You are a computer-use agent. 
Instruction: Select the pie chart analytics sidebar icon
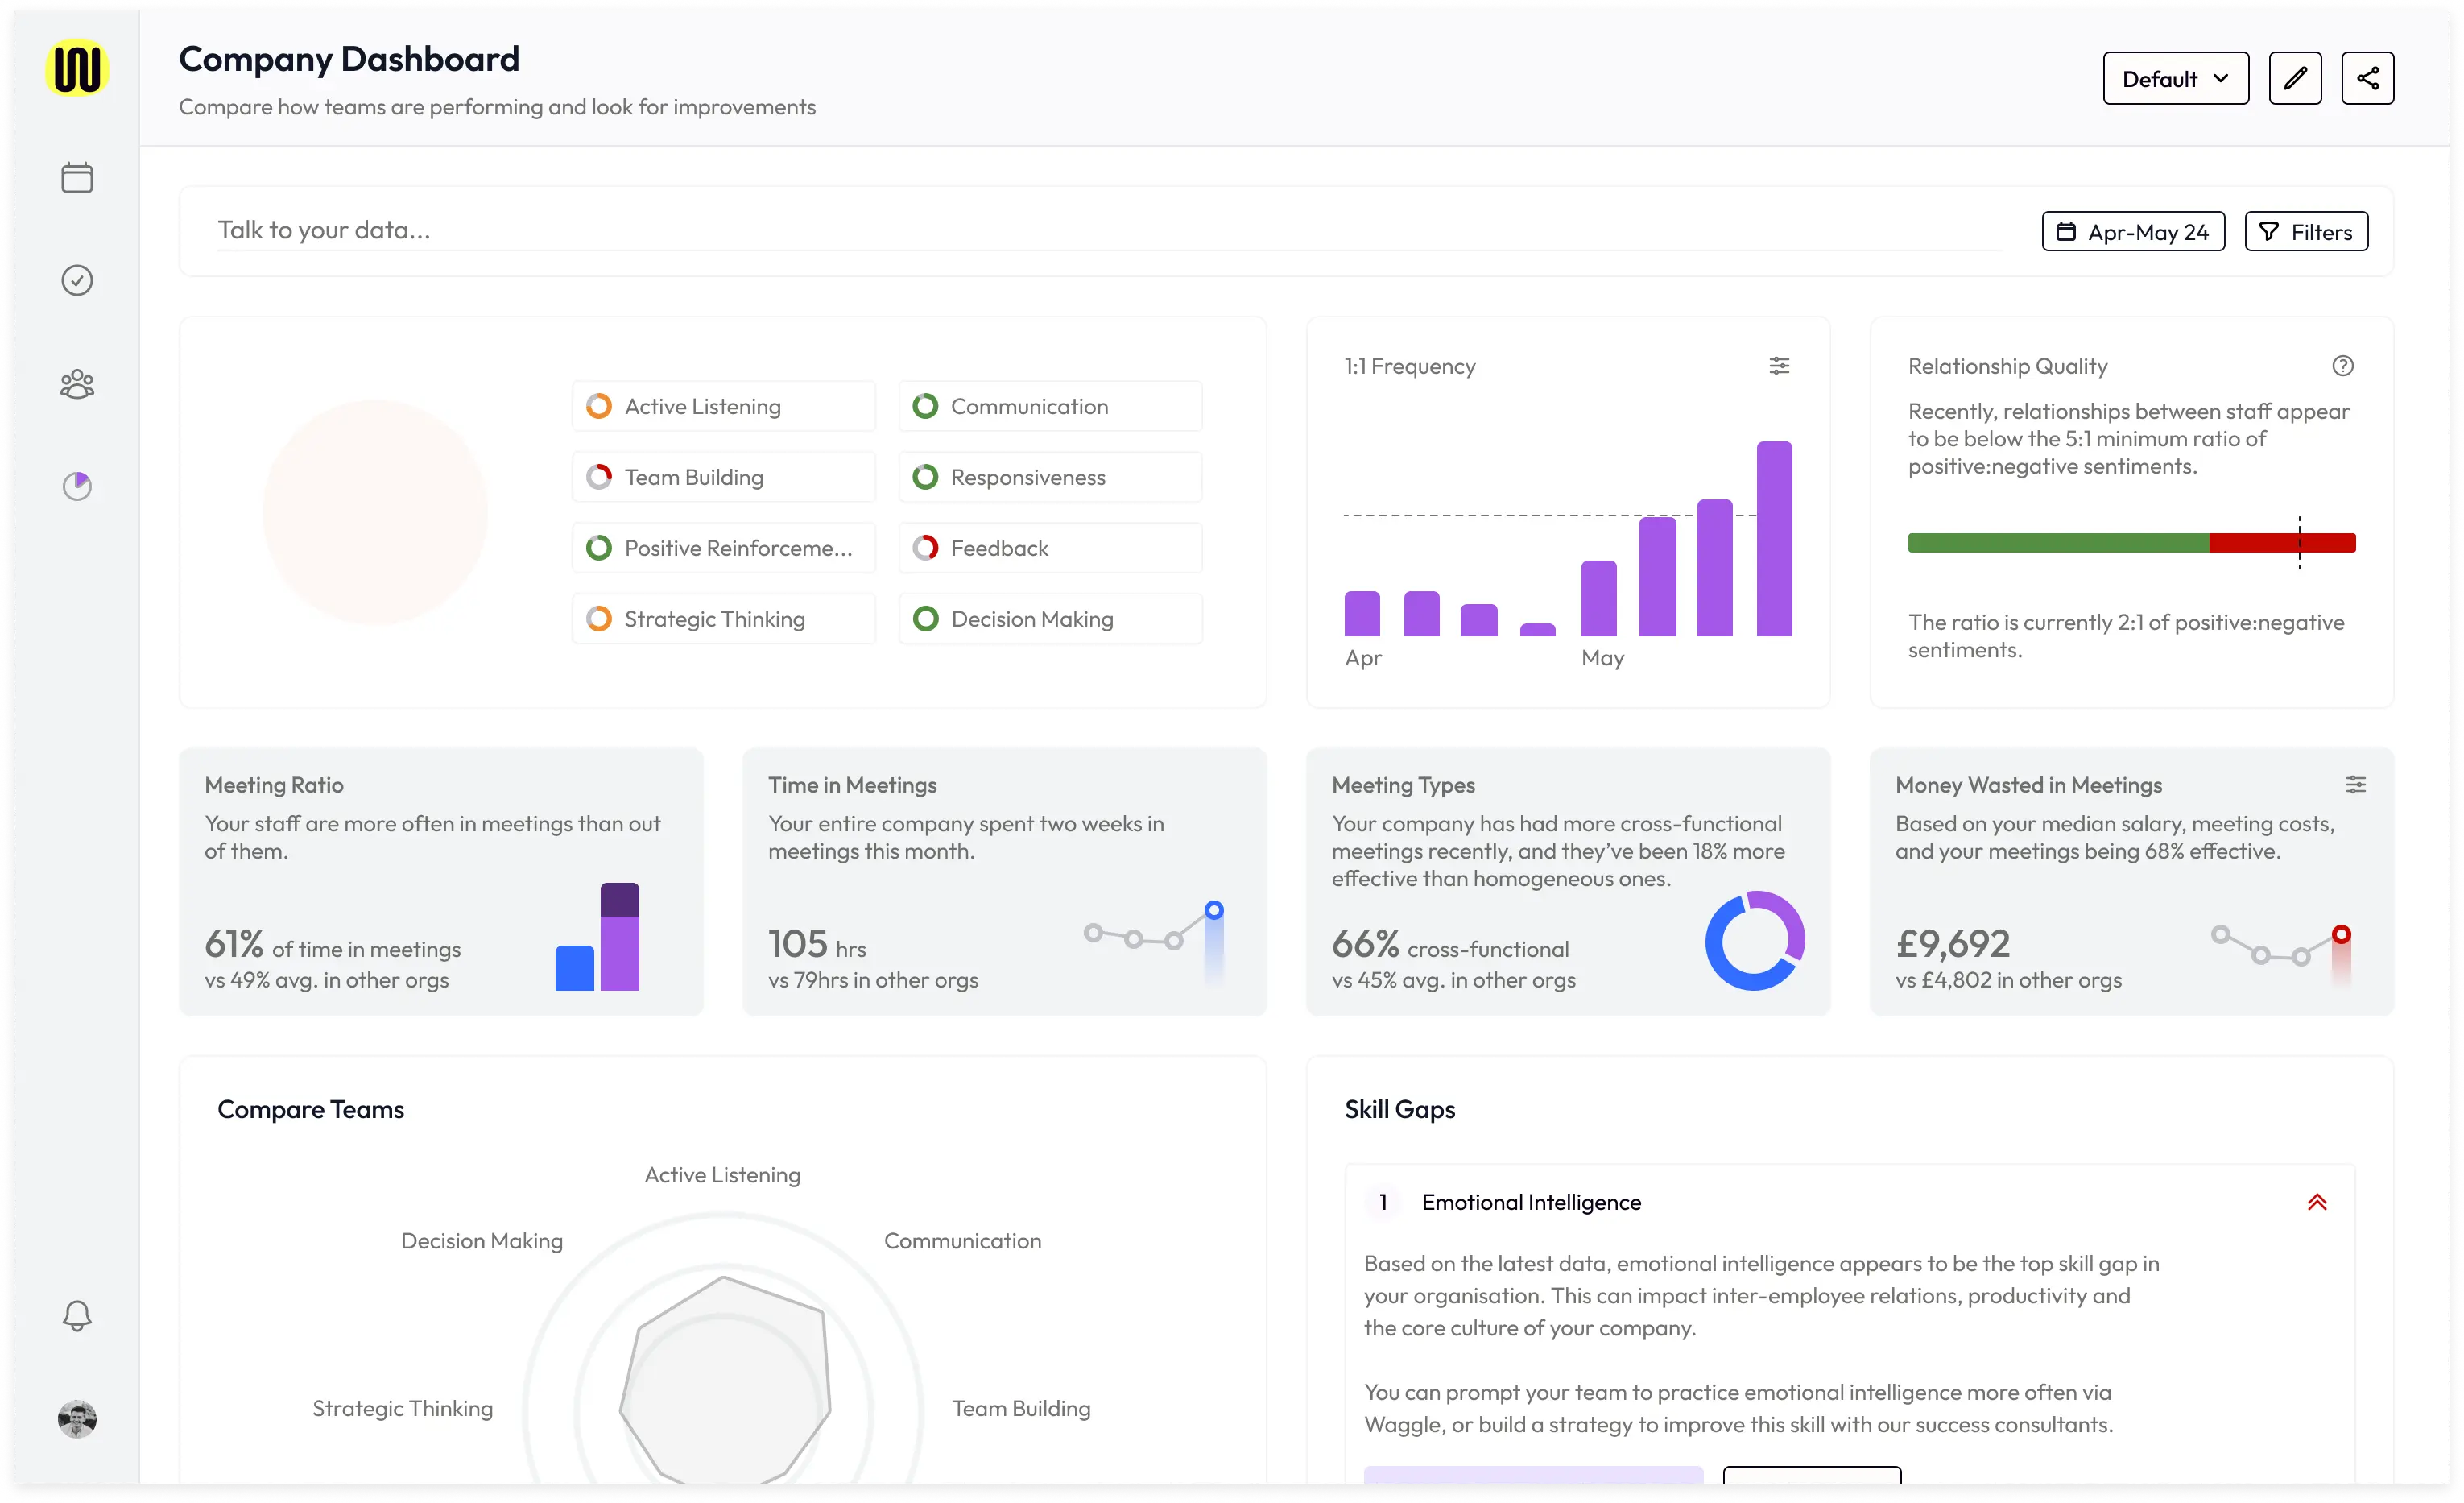[77, 486]
